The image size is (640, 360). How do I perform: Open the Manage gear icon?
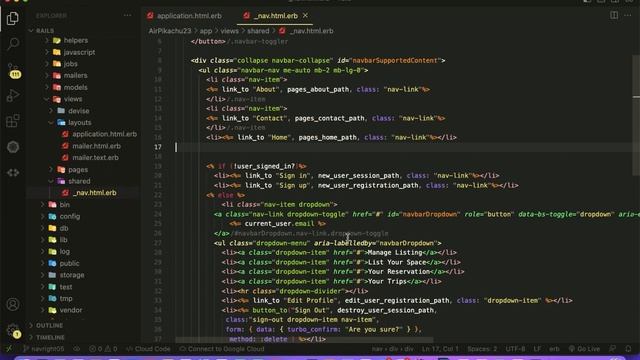[13, 330]
